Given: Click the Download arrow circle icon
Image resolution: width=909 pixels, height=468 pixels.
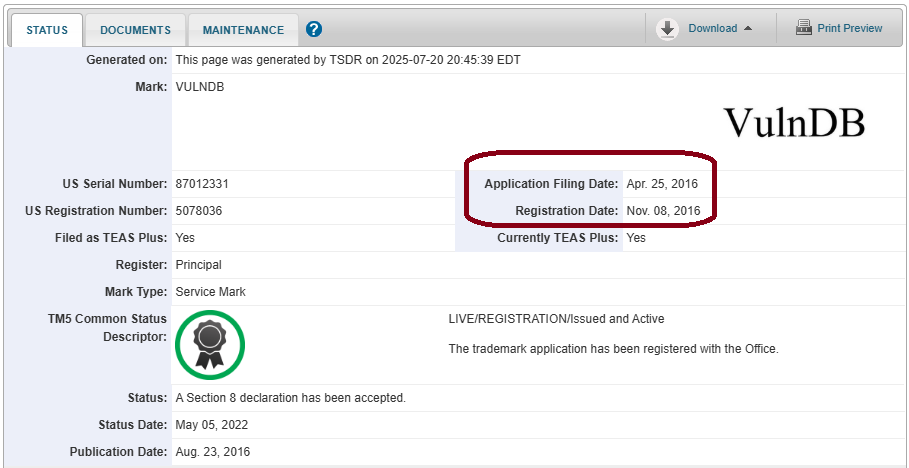Looking at the screenshot, I should coord(667,29).
